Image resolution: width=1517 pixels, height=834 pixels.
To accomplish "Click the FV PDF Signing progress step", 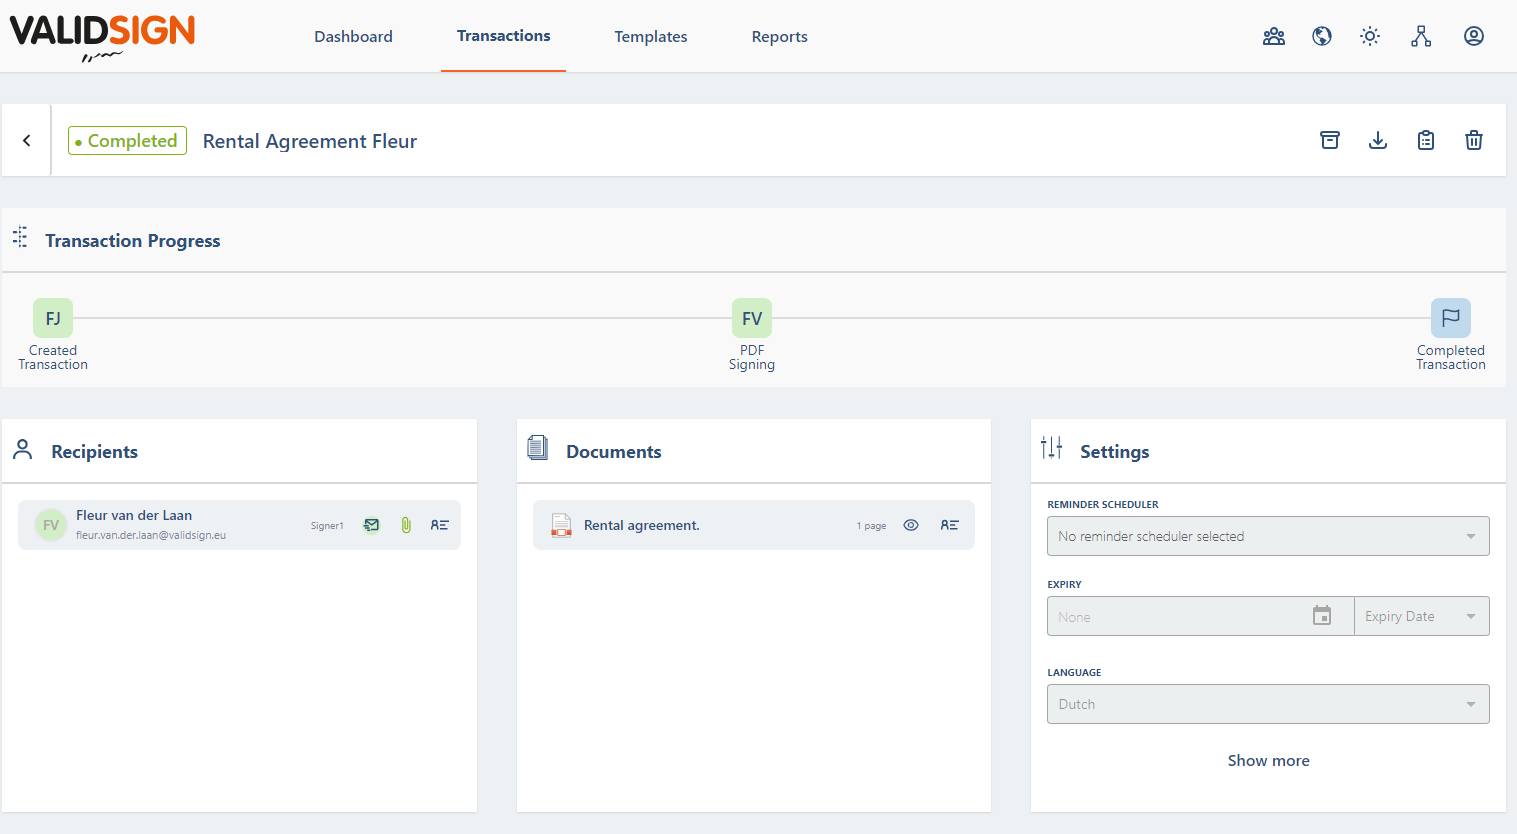I will tap(751, 318).
